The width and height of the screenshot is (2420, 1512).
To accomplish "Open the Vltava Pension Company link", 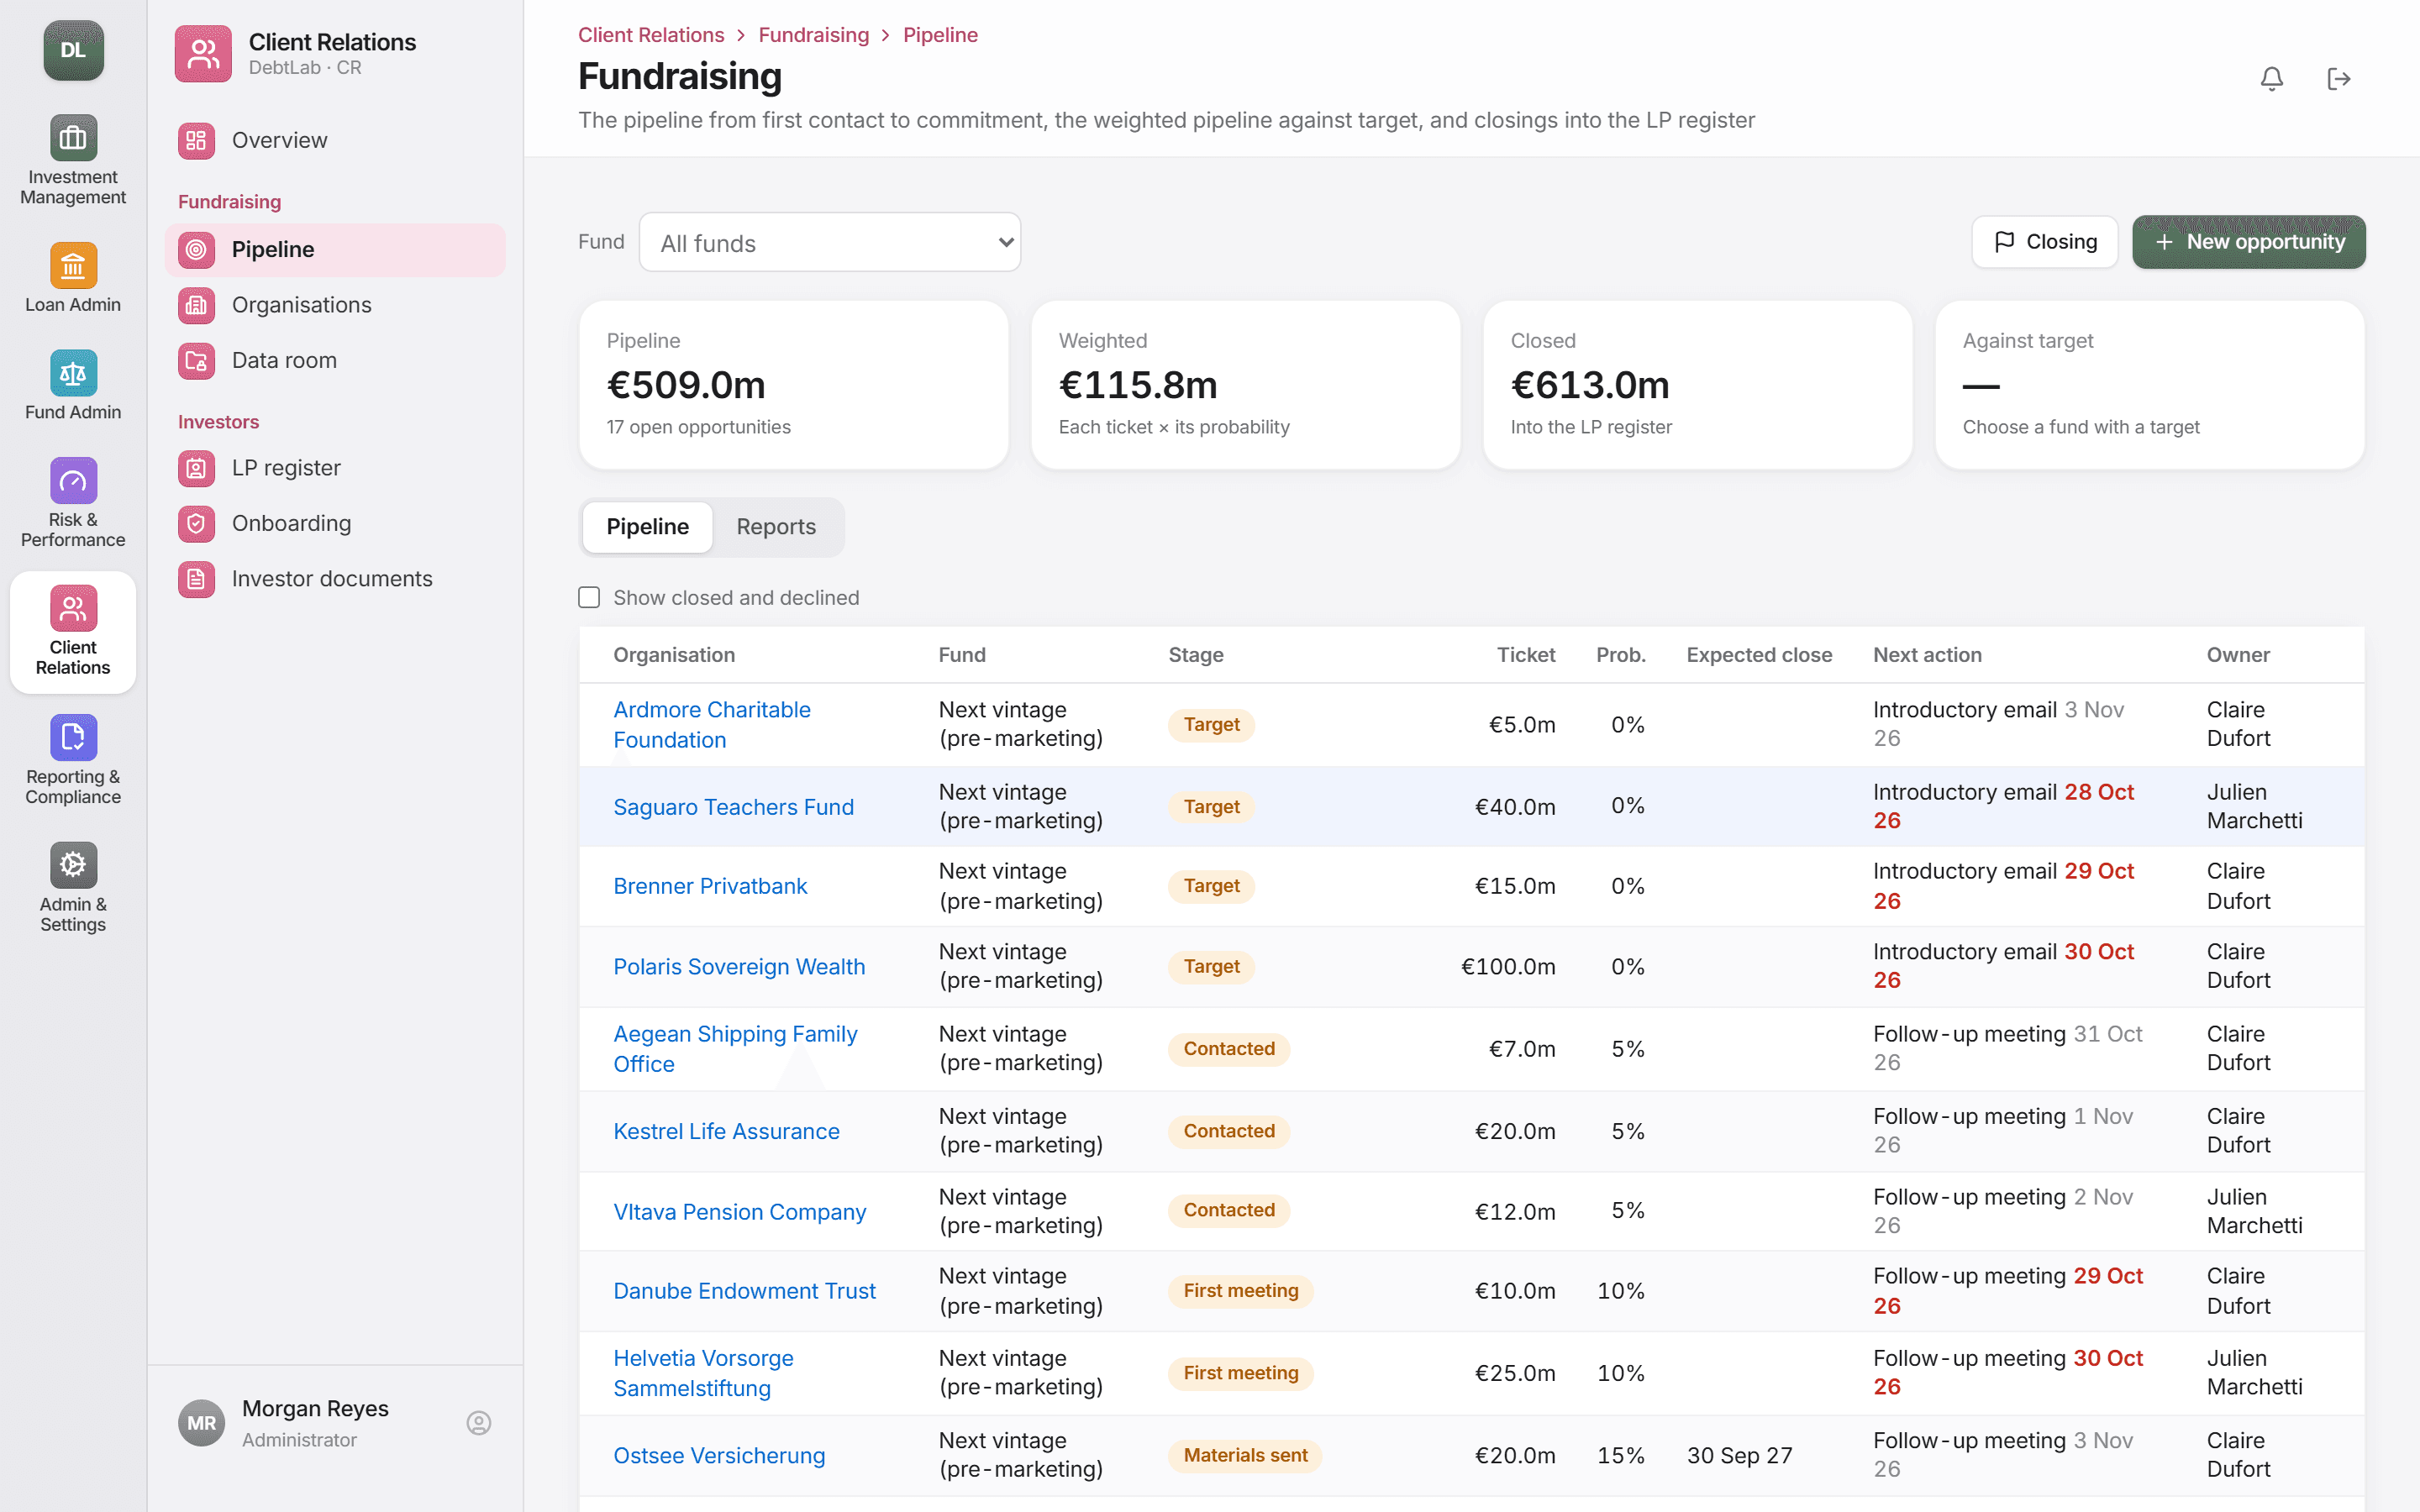I will tap(740, 1212).
